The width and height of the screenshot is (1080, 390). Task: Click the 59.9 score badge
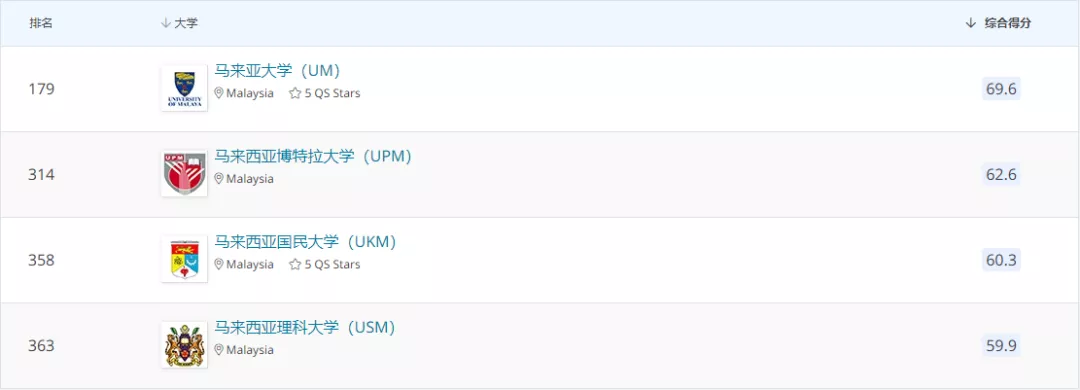(x=1001, y=345)
